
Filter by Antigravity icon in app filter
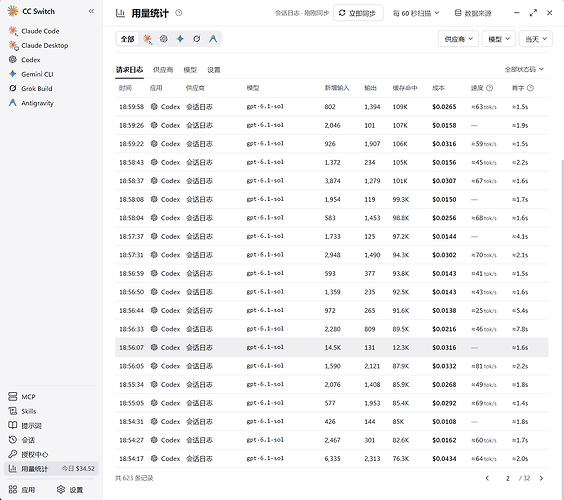click(213, 39)
